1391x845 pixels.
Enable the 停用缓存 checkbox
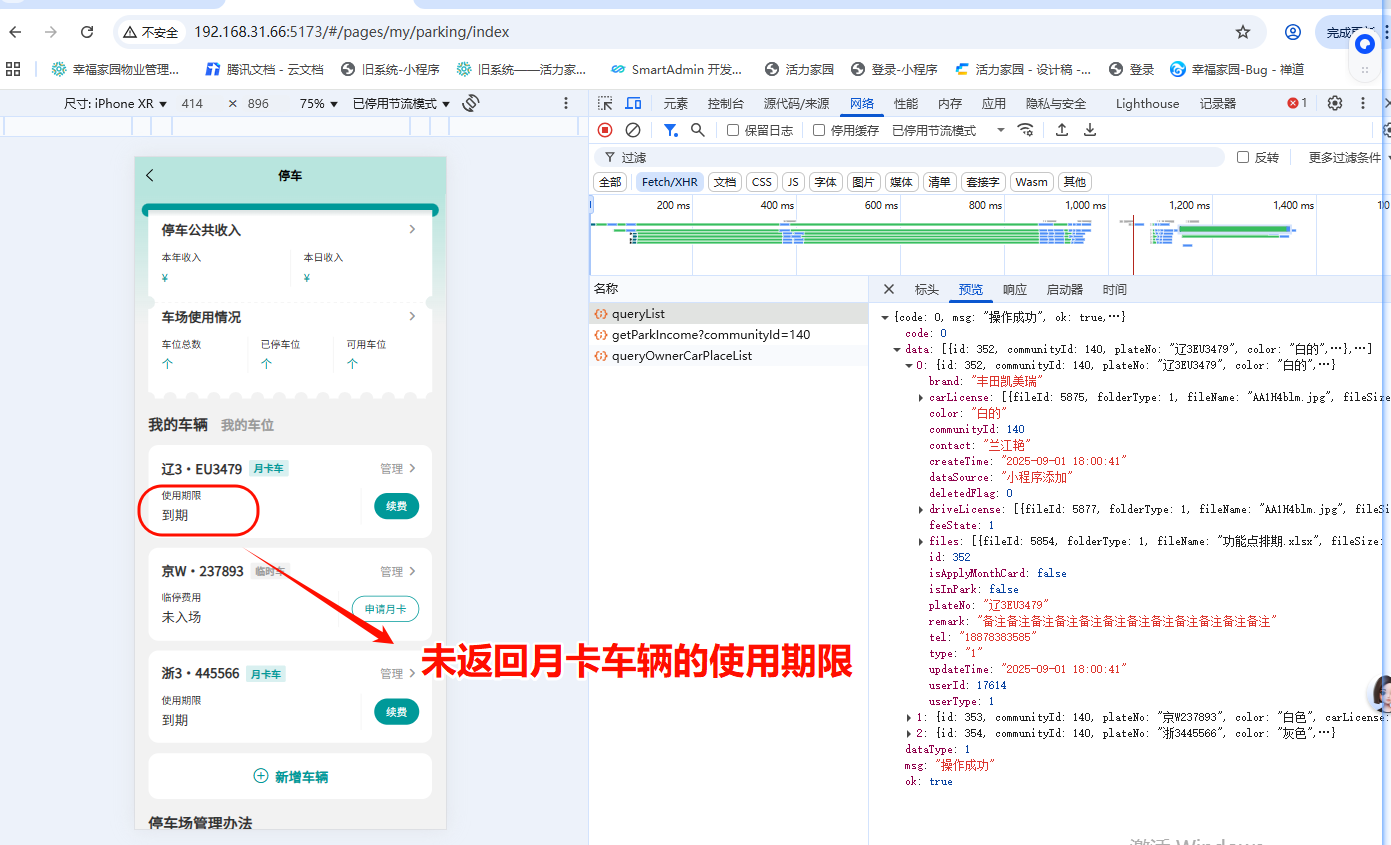click(819, 130)
